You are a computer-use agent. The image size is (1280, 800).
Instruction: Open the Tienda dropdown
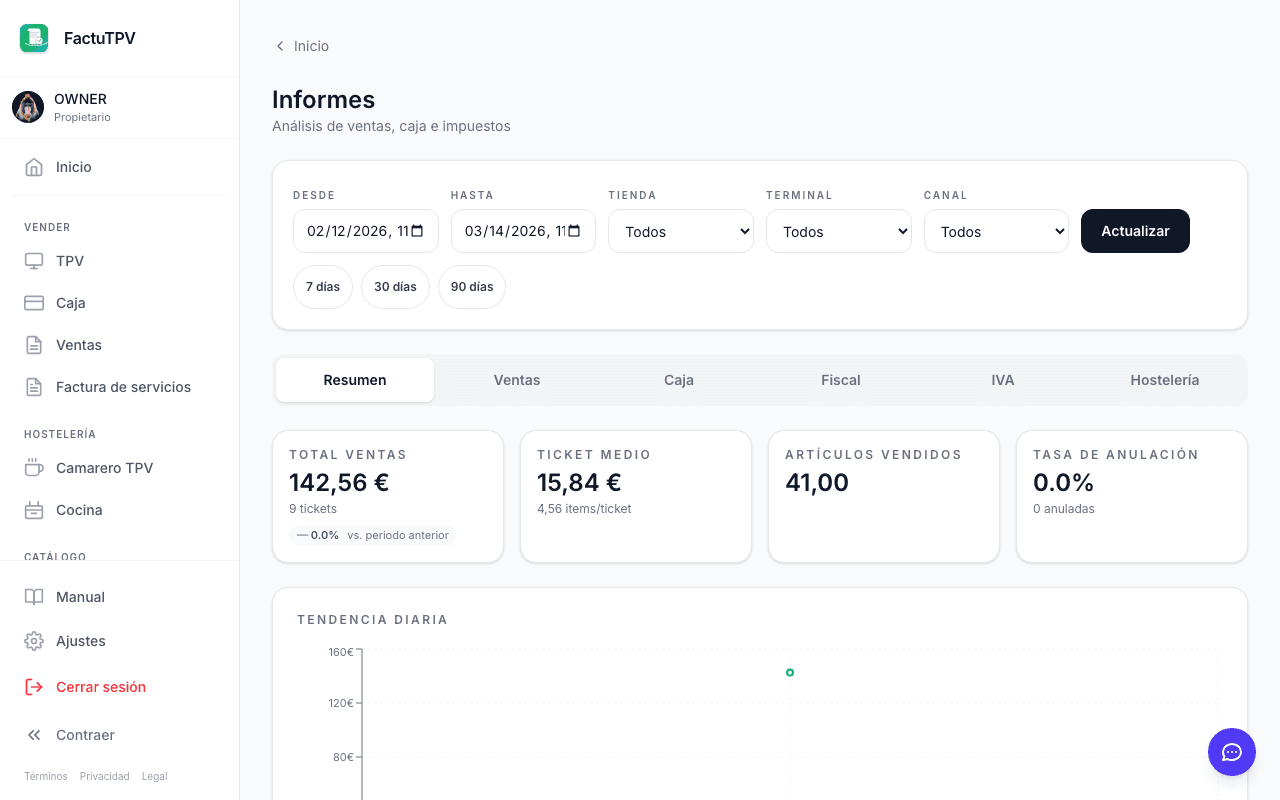point(681,231)
